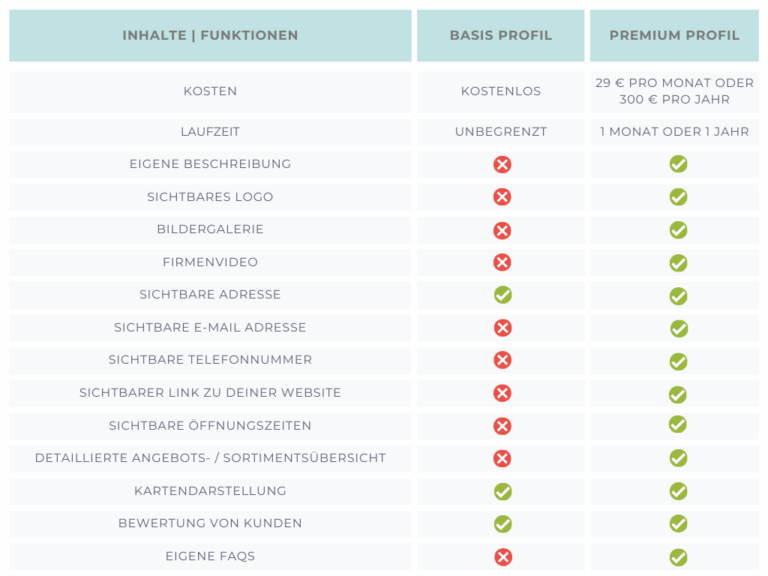768x576 pixels.
Task: Click the red X for Eigene FAQs Basis
Action: [x=502, y=557]
